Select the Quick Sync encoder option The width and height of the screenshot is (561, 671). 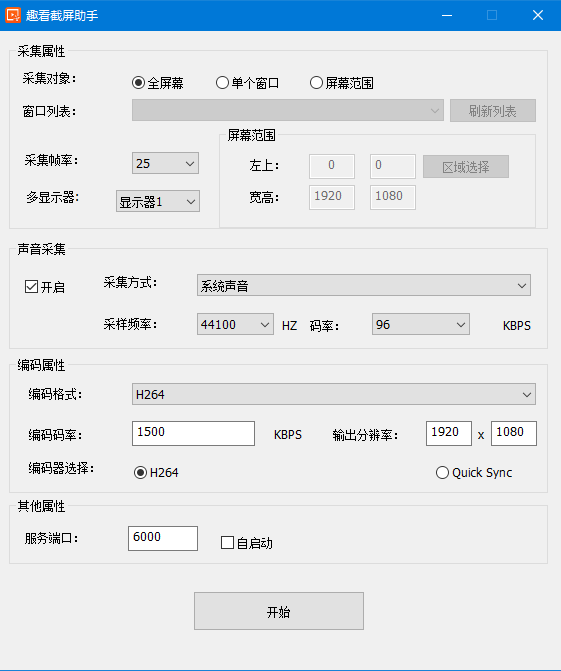pos(474,472)
